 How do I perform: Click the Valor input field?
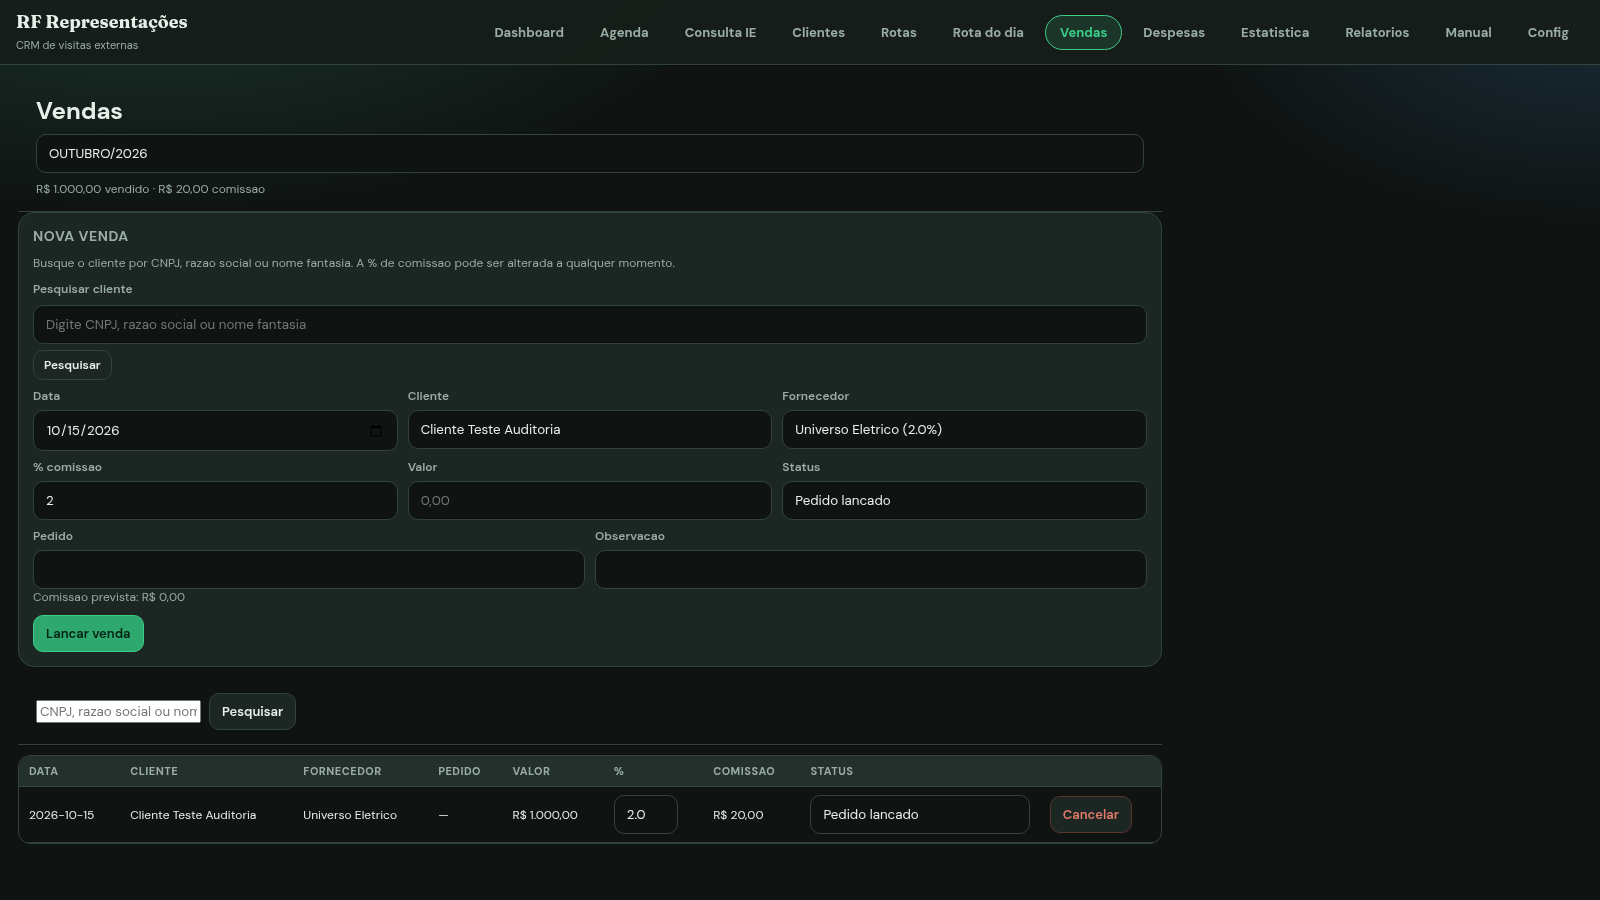(x=590, y=501)
